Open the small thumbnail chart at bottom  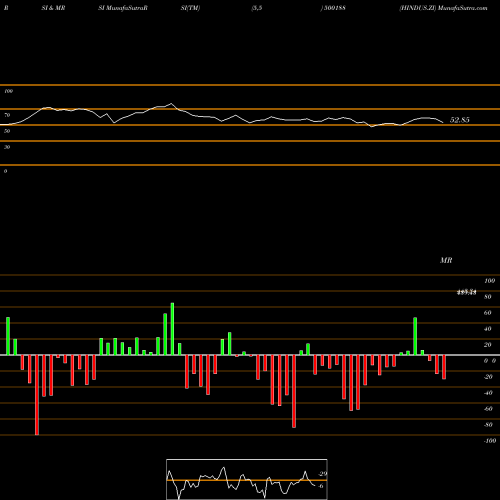coord(247,479)
